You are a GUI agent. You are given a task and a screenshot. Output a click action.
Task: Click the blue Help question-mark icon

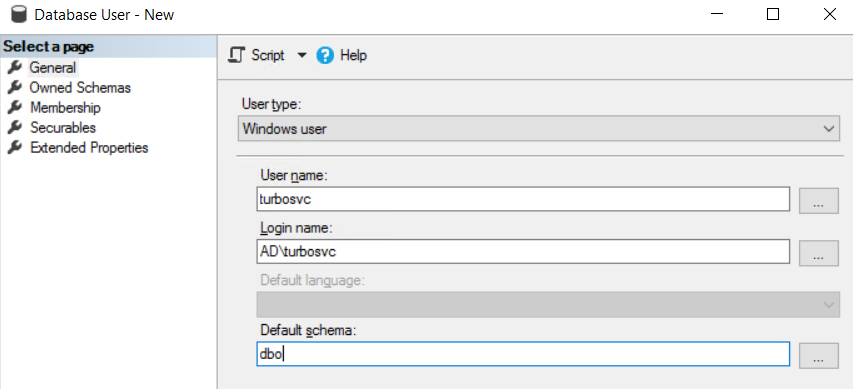point(325,55)
